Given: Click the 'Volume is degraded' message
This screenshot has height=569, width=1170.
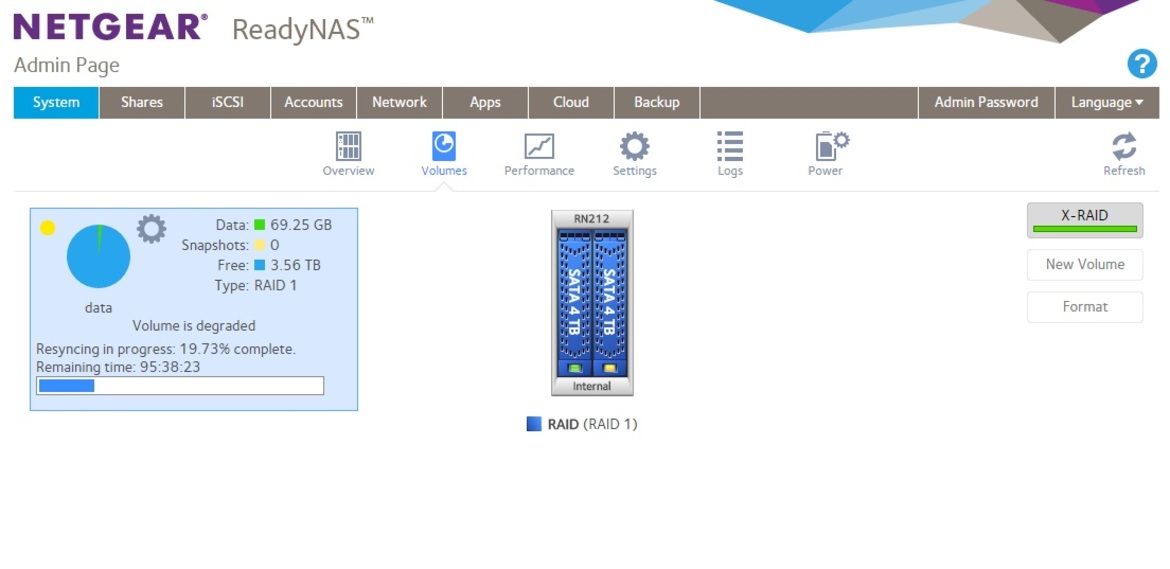Looking at the screenshot, I should (194, 326).
